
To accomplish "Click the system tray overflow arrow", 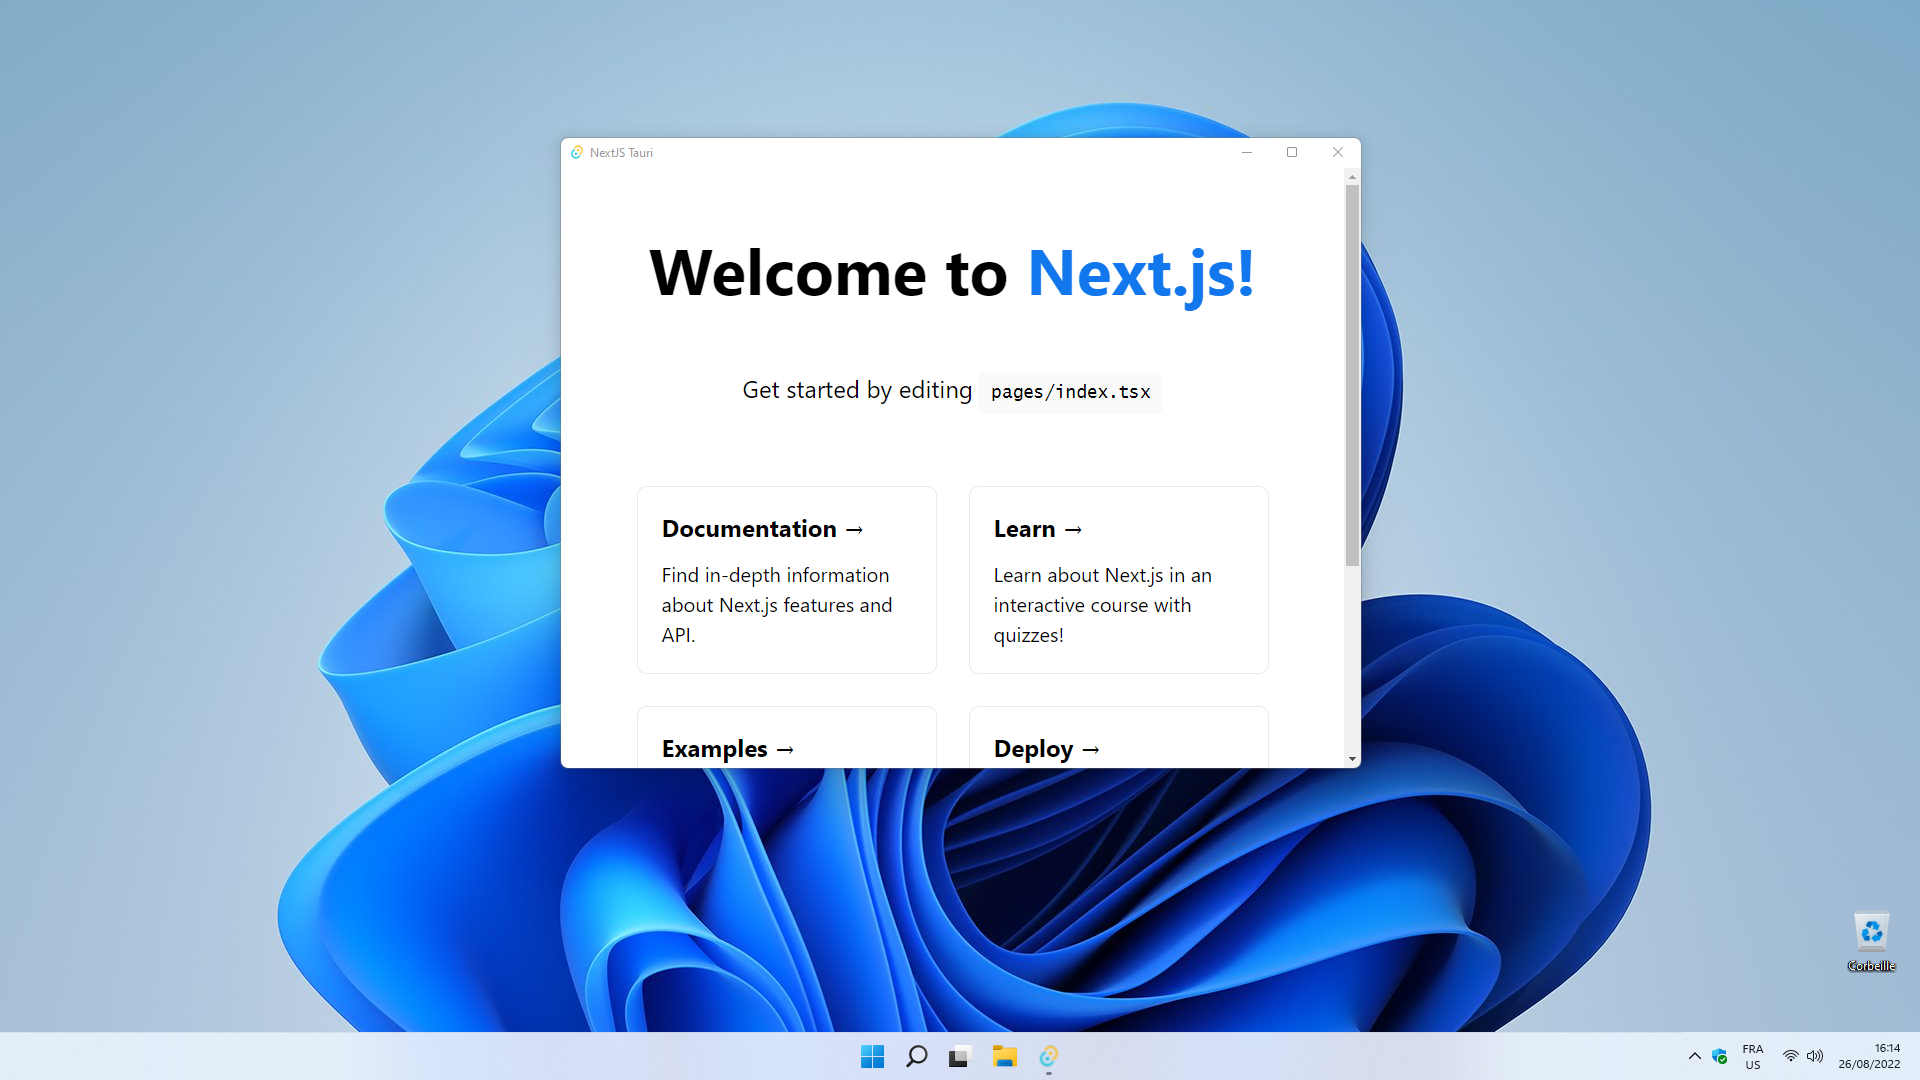I will tap(1695, 1055).
